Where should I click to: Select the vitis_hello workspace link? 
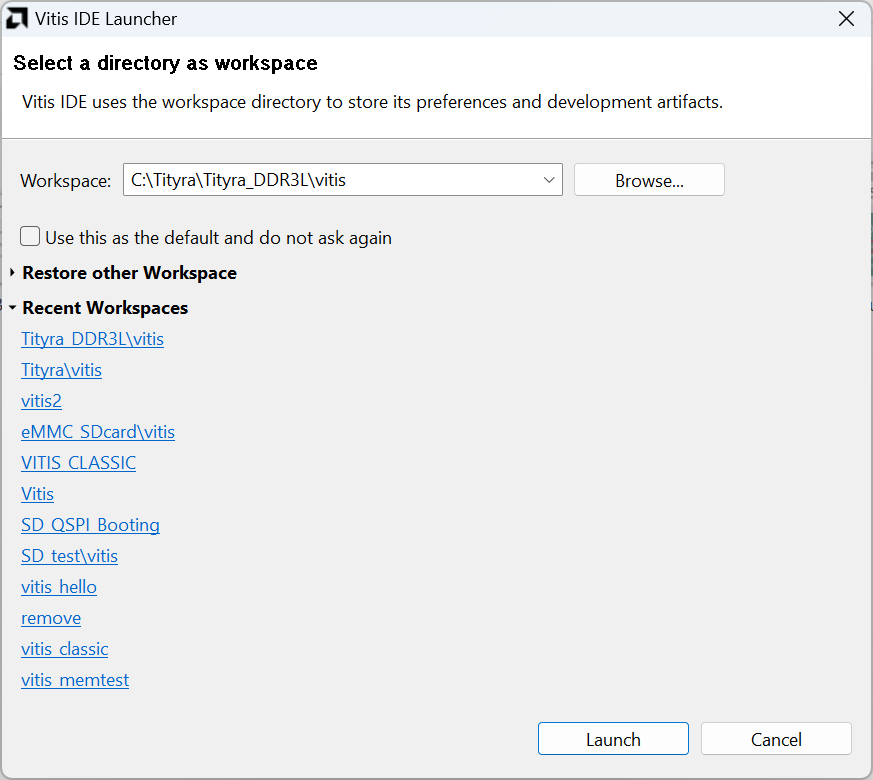59,587
